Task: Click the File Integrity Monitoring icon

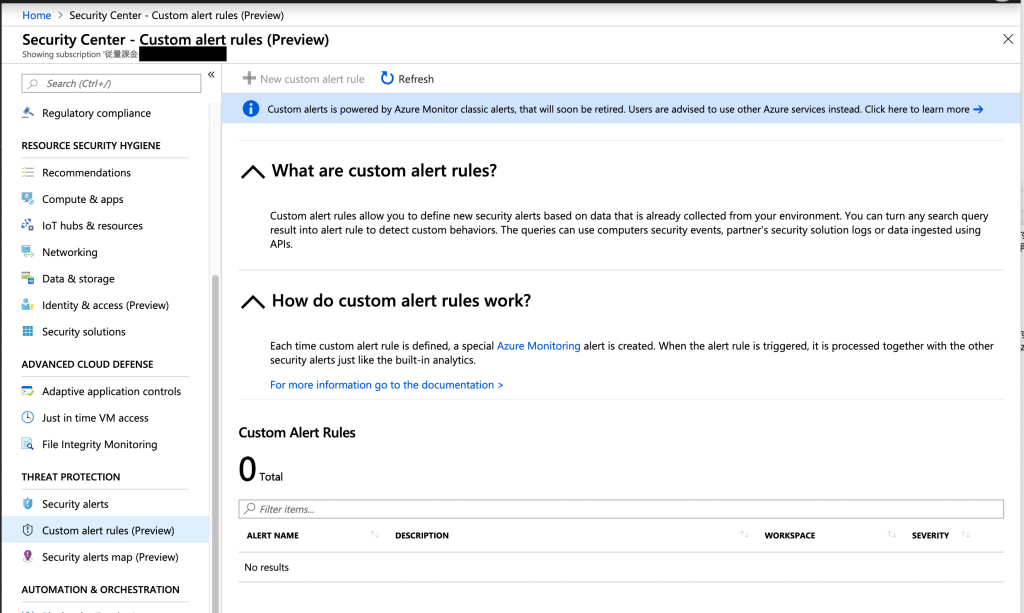Action: (27, 444)
